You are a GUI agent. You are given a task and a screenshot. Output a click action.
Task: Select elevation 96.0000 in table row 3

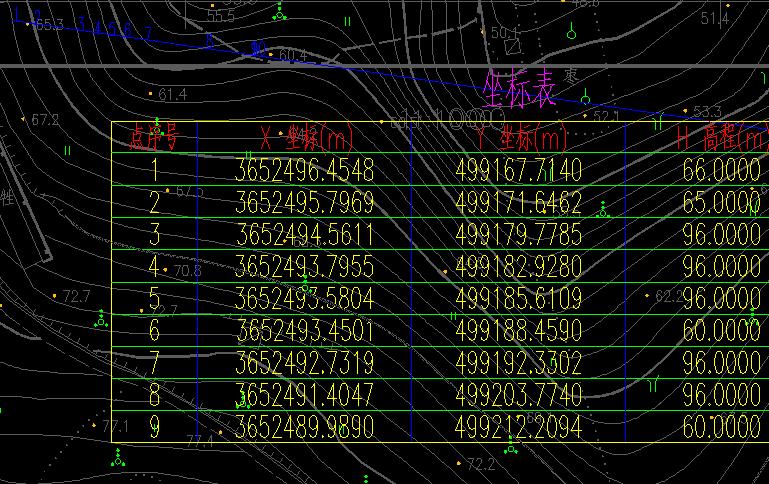(x=722, y=234)
